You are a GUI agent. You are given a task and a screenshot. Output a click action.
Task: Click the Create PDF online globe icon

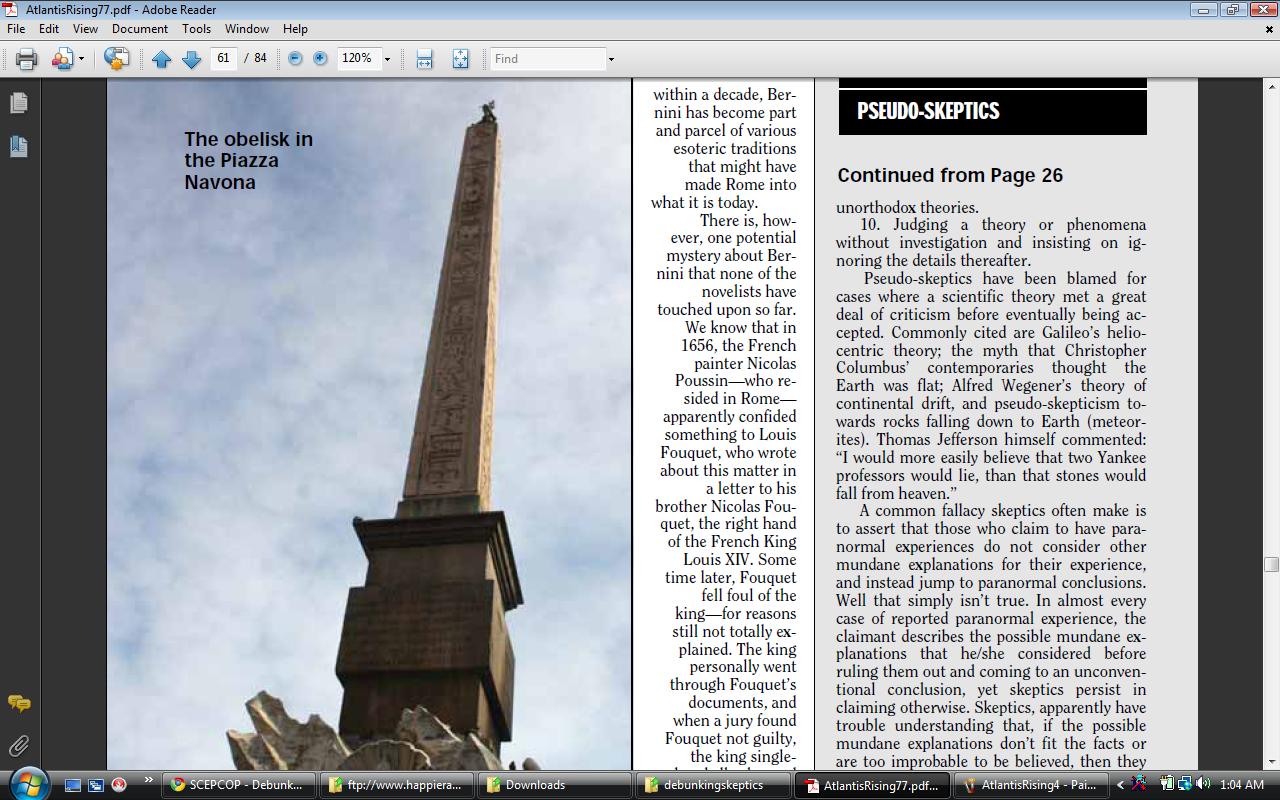[116, 59]
